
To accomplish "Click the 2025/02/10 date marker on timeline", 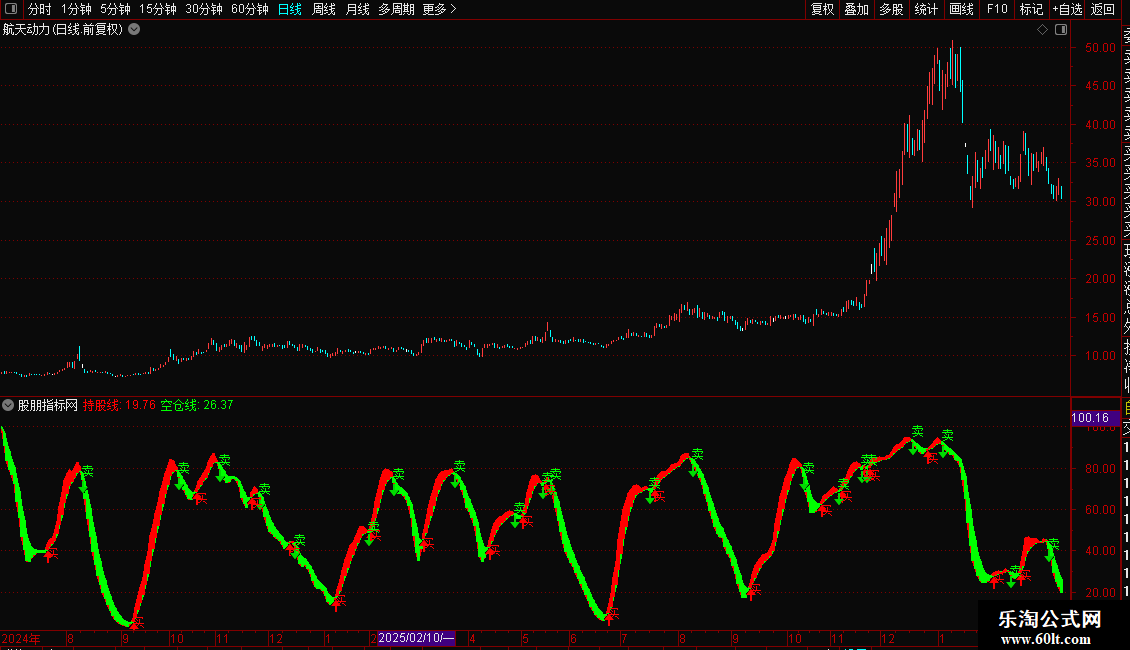I will pos(416,638).
